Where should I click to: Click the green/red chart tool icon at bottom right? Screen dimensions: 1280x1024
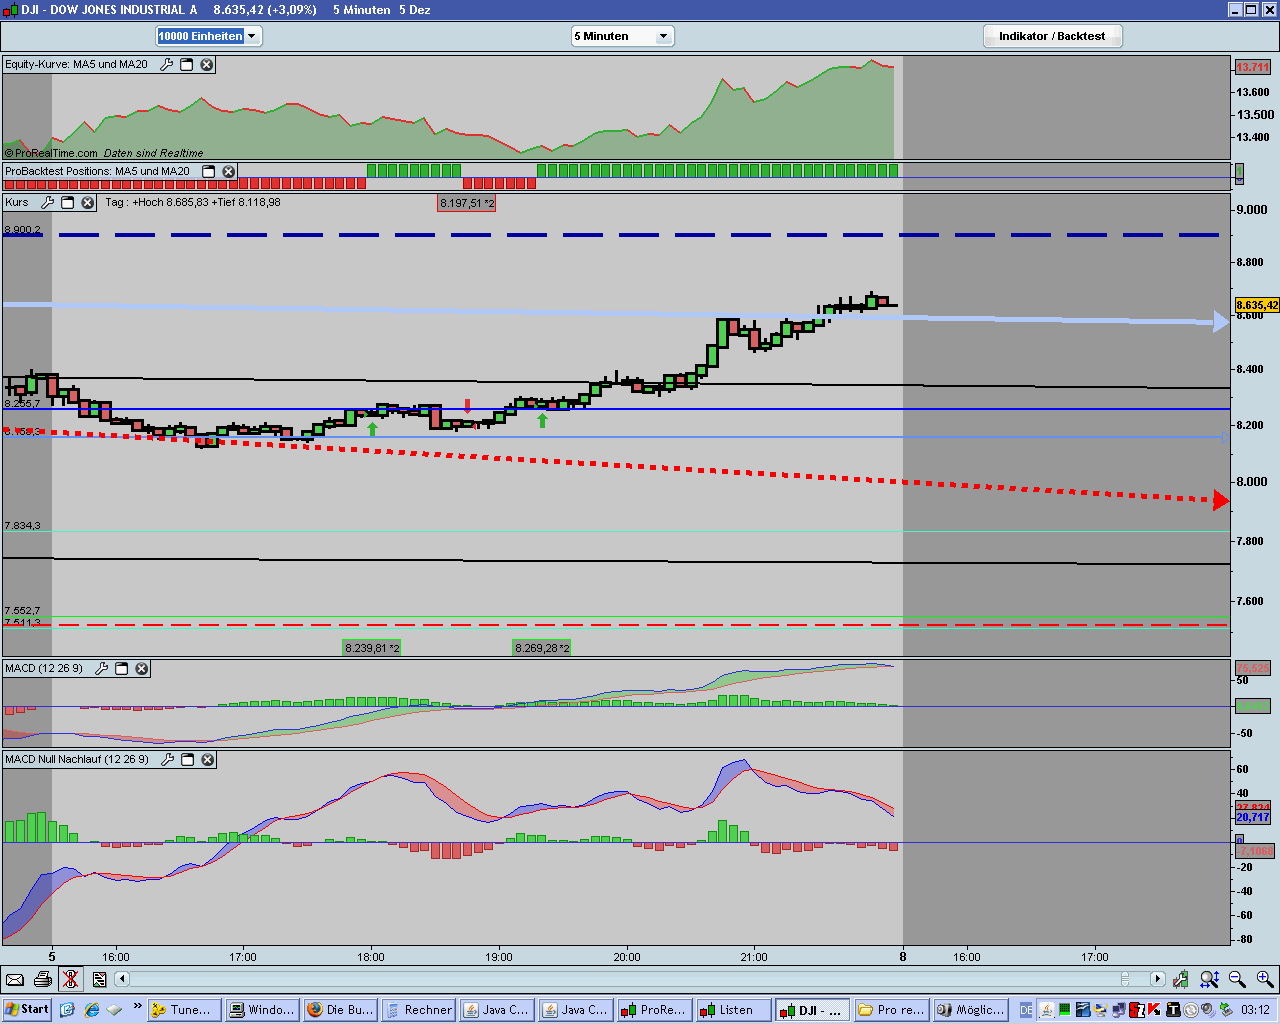pos(1181,979)
